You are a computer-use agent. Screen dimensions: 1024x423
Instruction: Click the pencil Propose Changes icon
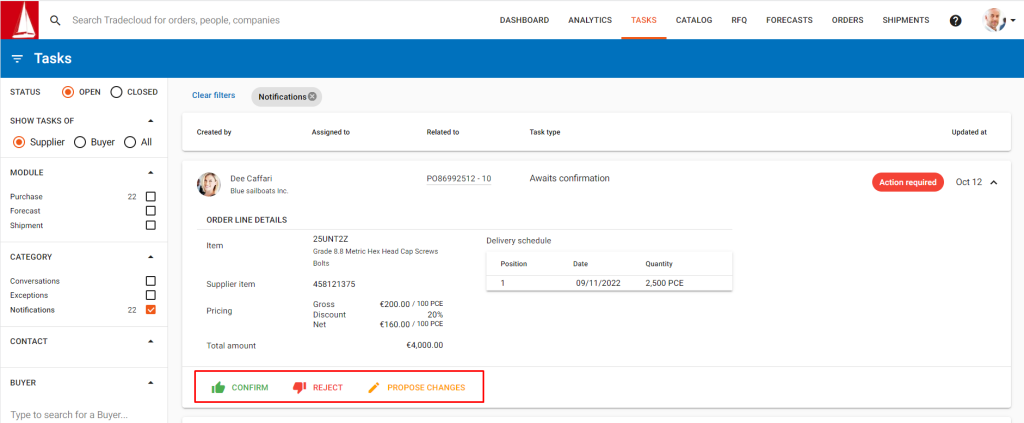point(374,387)
